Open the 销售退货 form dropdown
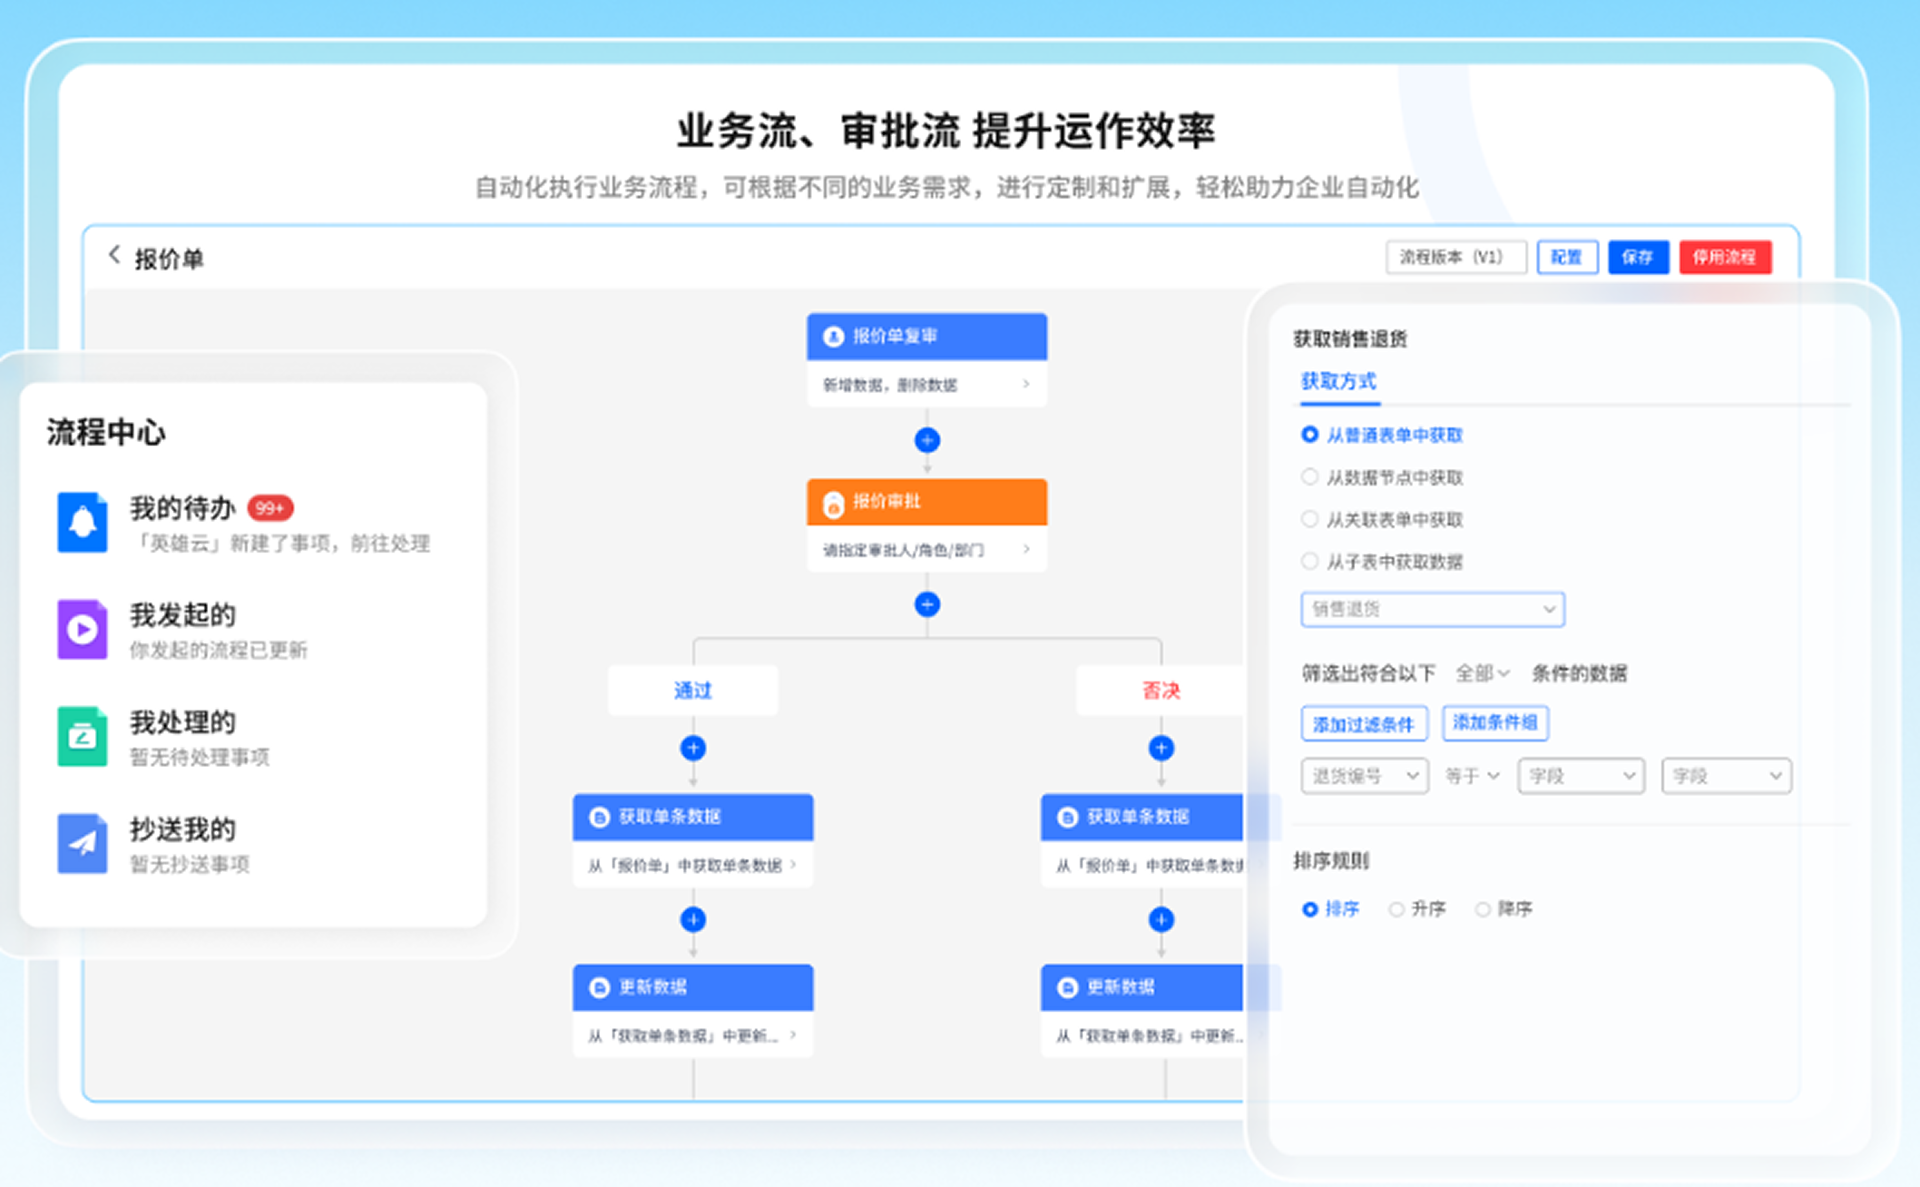 coord(1432,609)
